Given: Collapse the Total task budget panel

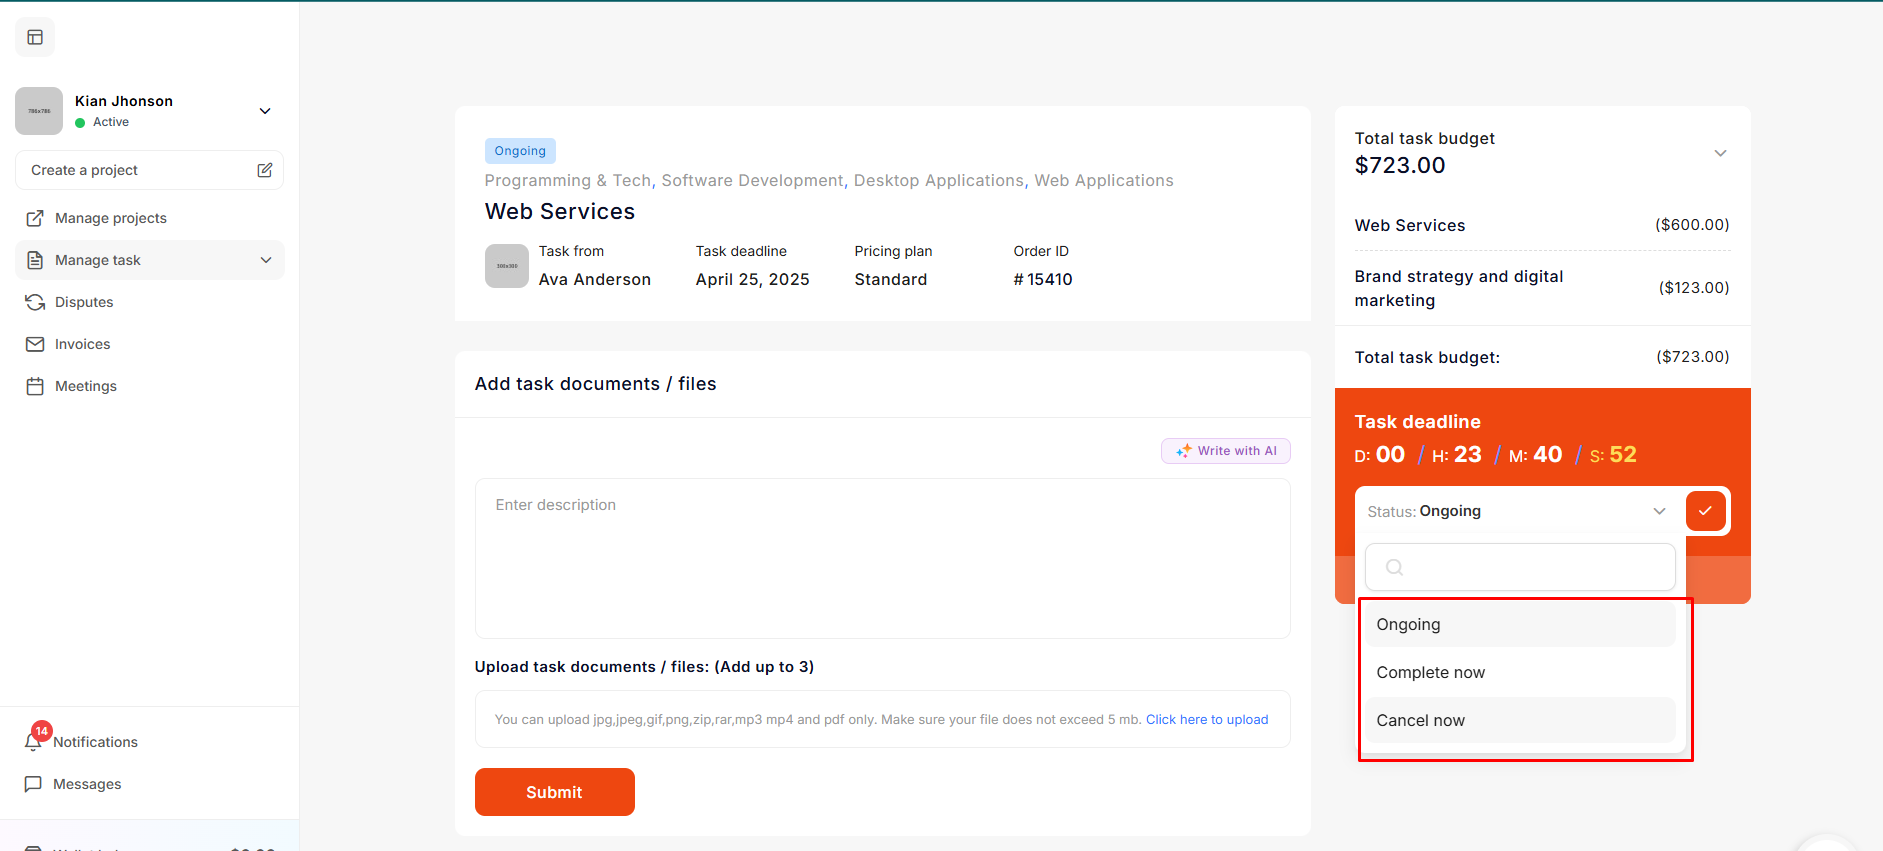Looking at the screenshot, I should point(1720,153).
